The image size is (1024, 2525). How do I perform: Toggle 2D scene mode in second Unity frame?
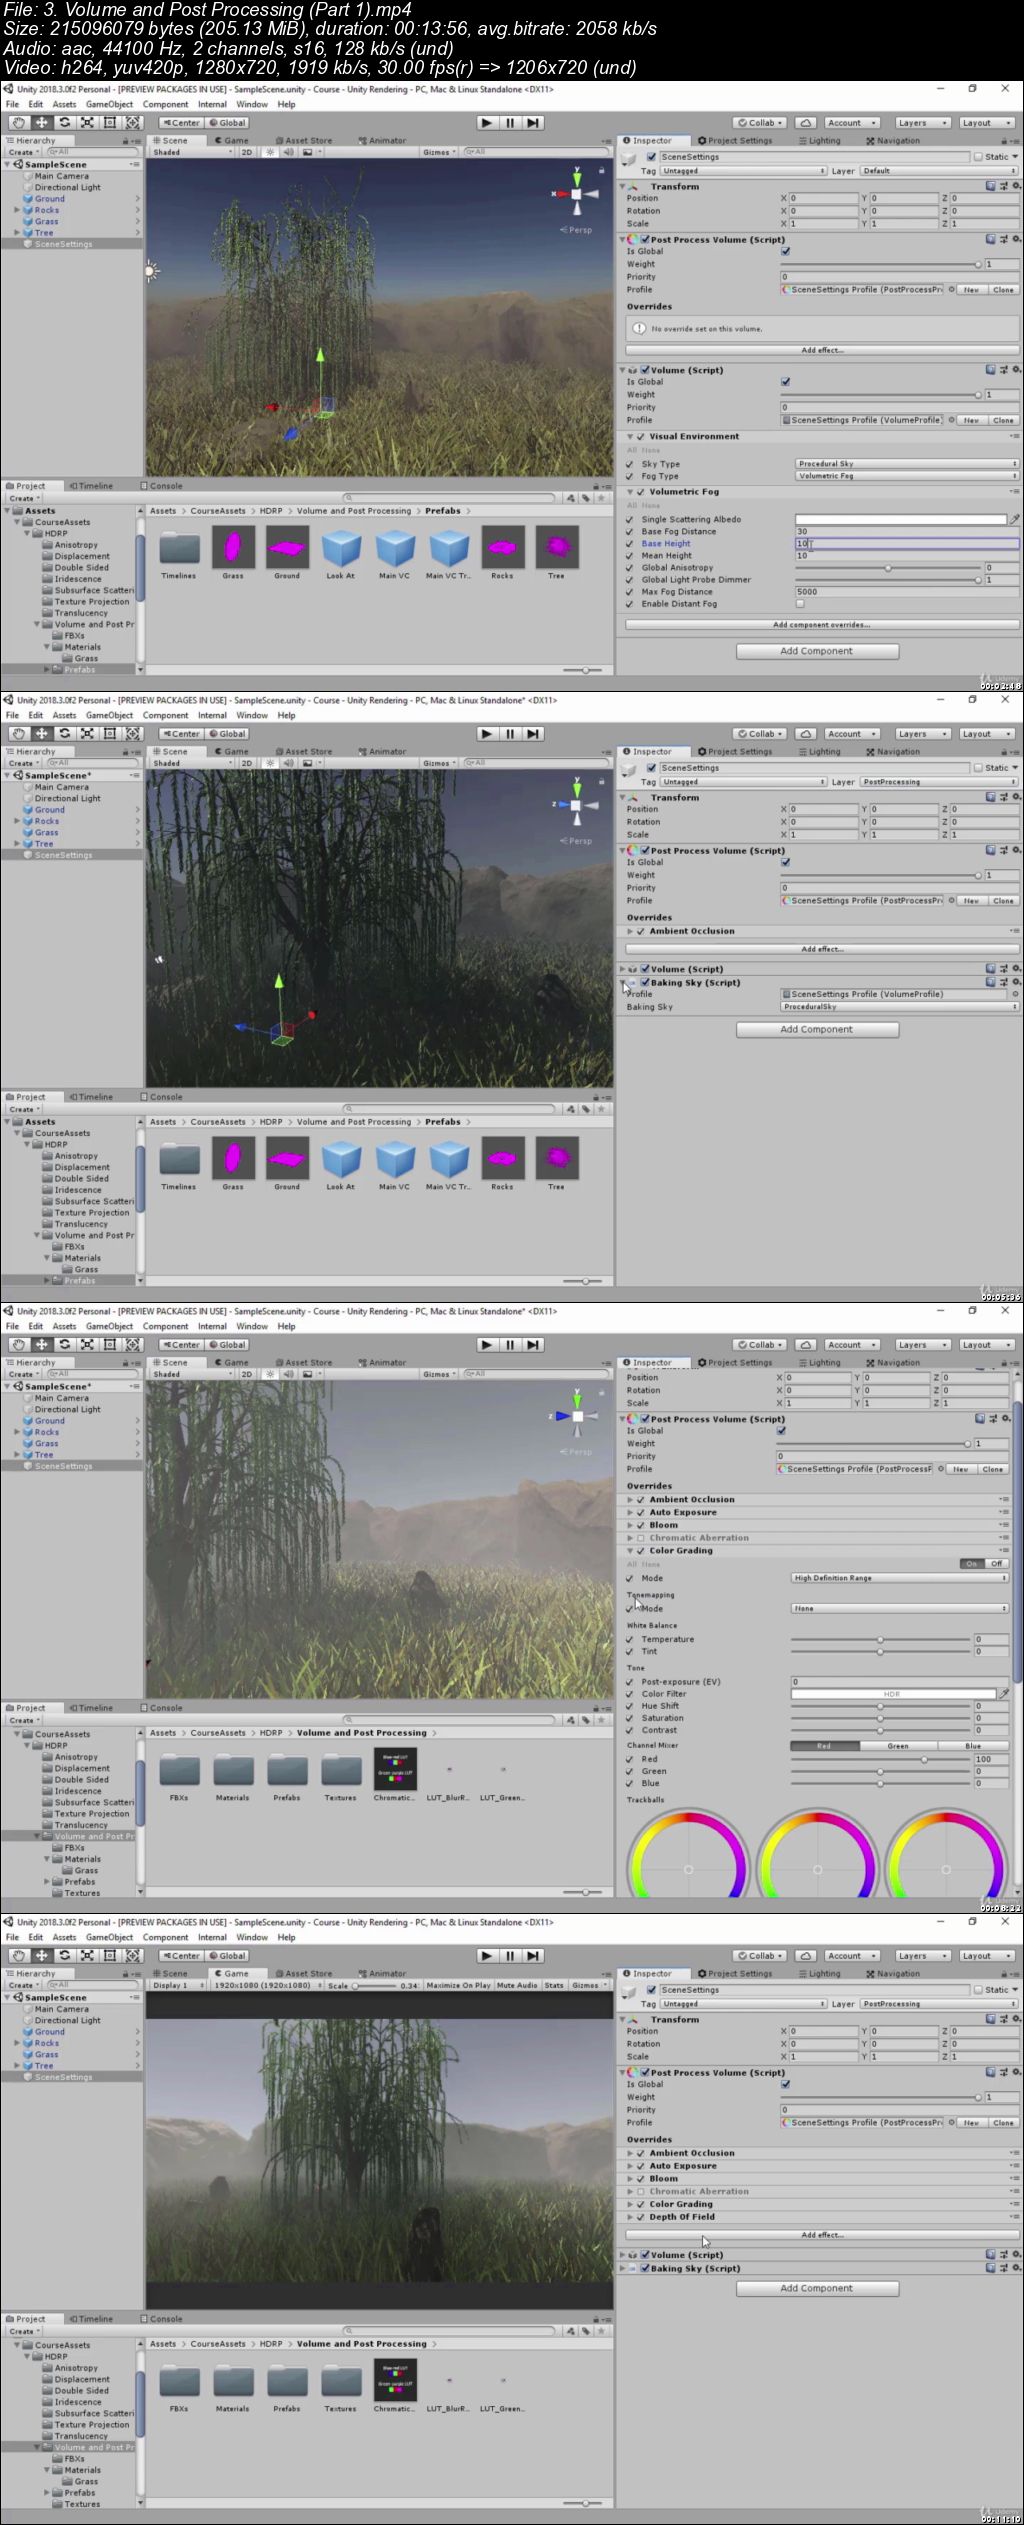click(247, 763)
